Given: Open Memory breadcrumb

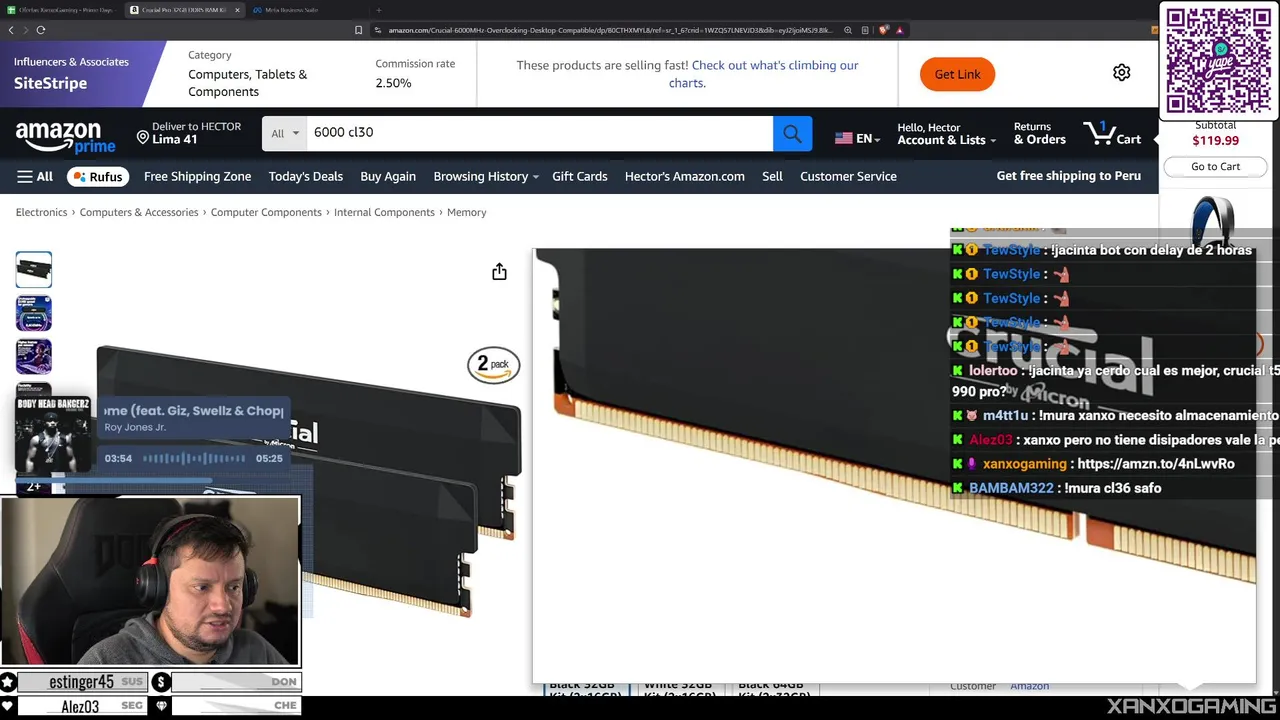Looking at the screenshot, I should [x=466, y=212].
